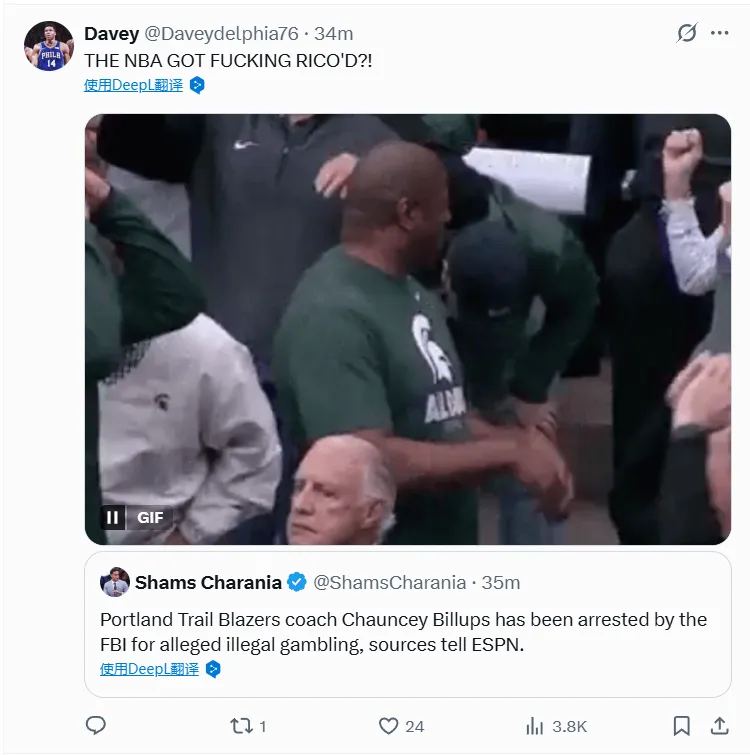Screen dimensions: 750x755
Task: Click the Grok icon on the tweet
Action: (686, 33)
